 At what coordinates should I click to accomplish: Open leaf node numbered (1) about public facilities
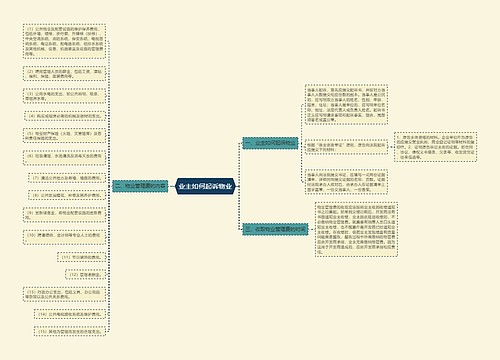(64, 41)
